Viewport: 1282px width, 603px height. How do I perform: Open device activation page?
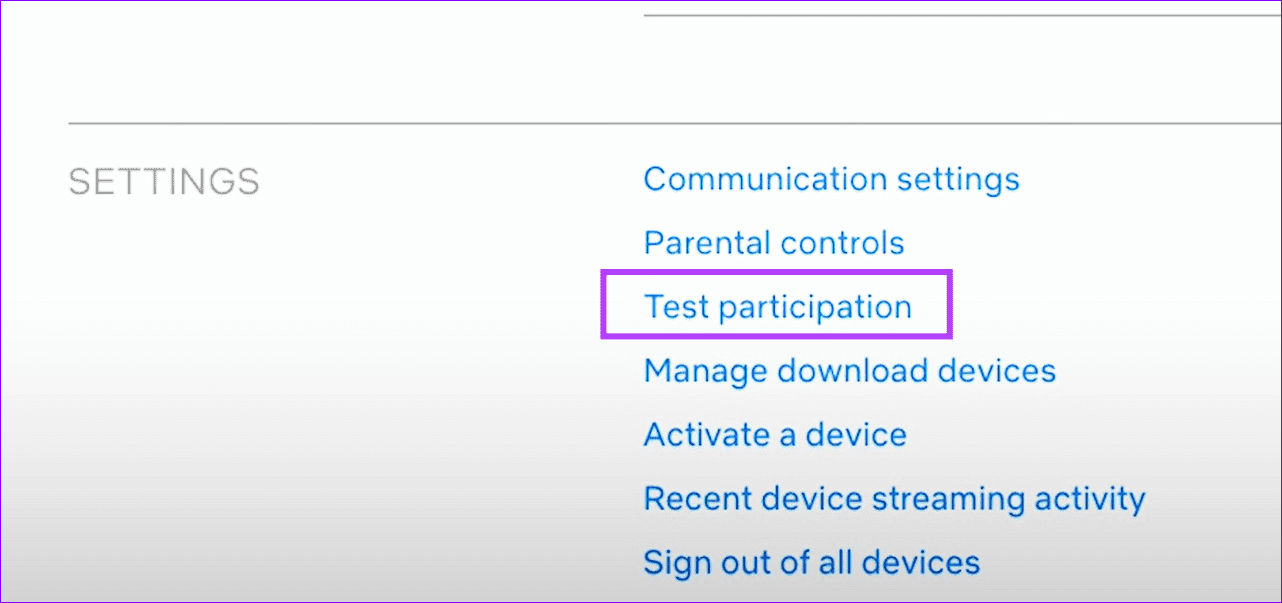coord(775,434)
